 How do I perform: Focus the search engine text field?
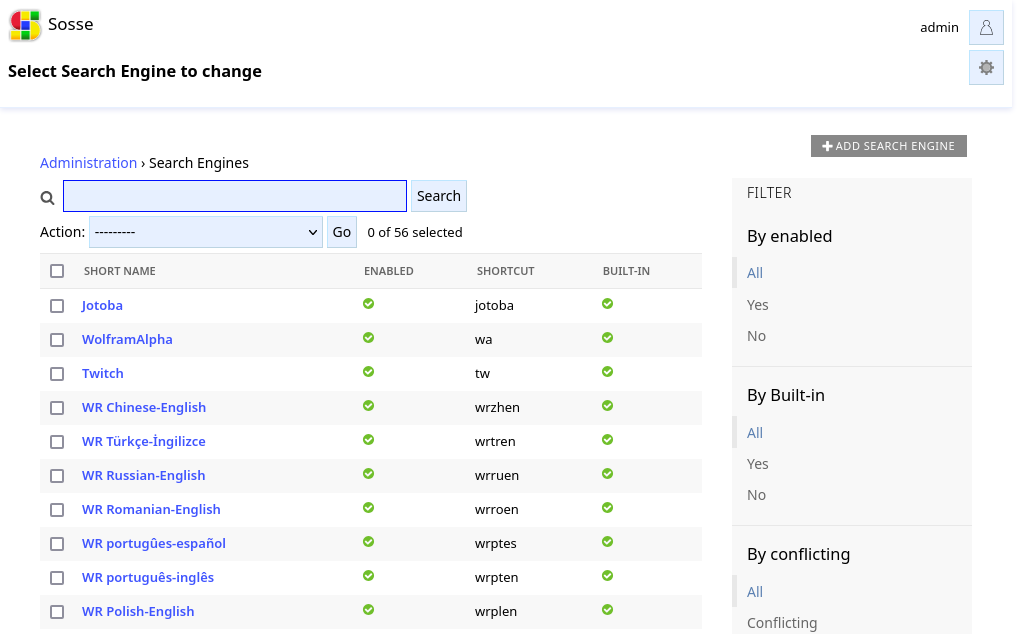[234, 196]
